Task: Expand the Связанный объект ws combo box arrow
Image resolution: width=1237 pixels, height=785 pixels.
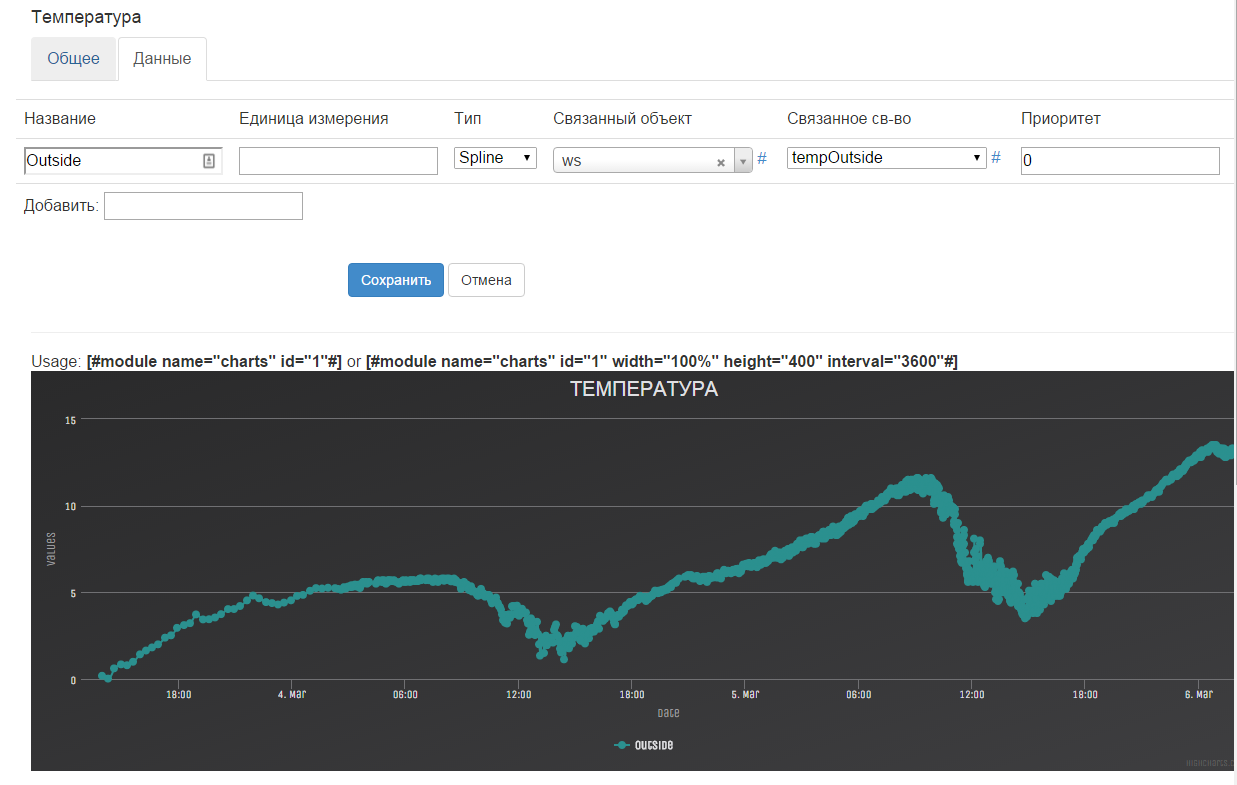Action: coord(743,161)
